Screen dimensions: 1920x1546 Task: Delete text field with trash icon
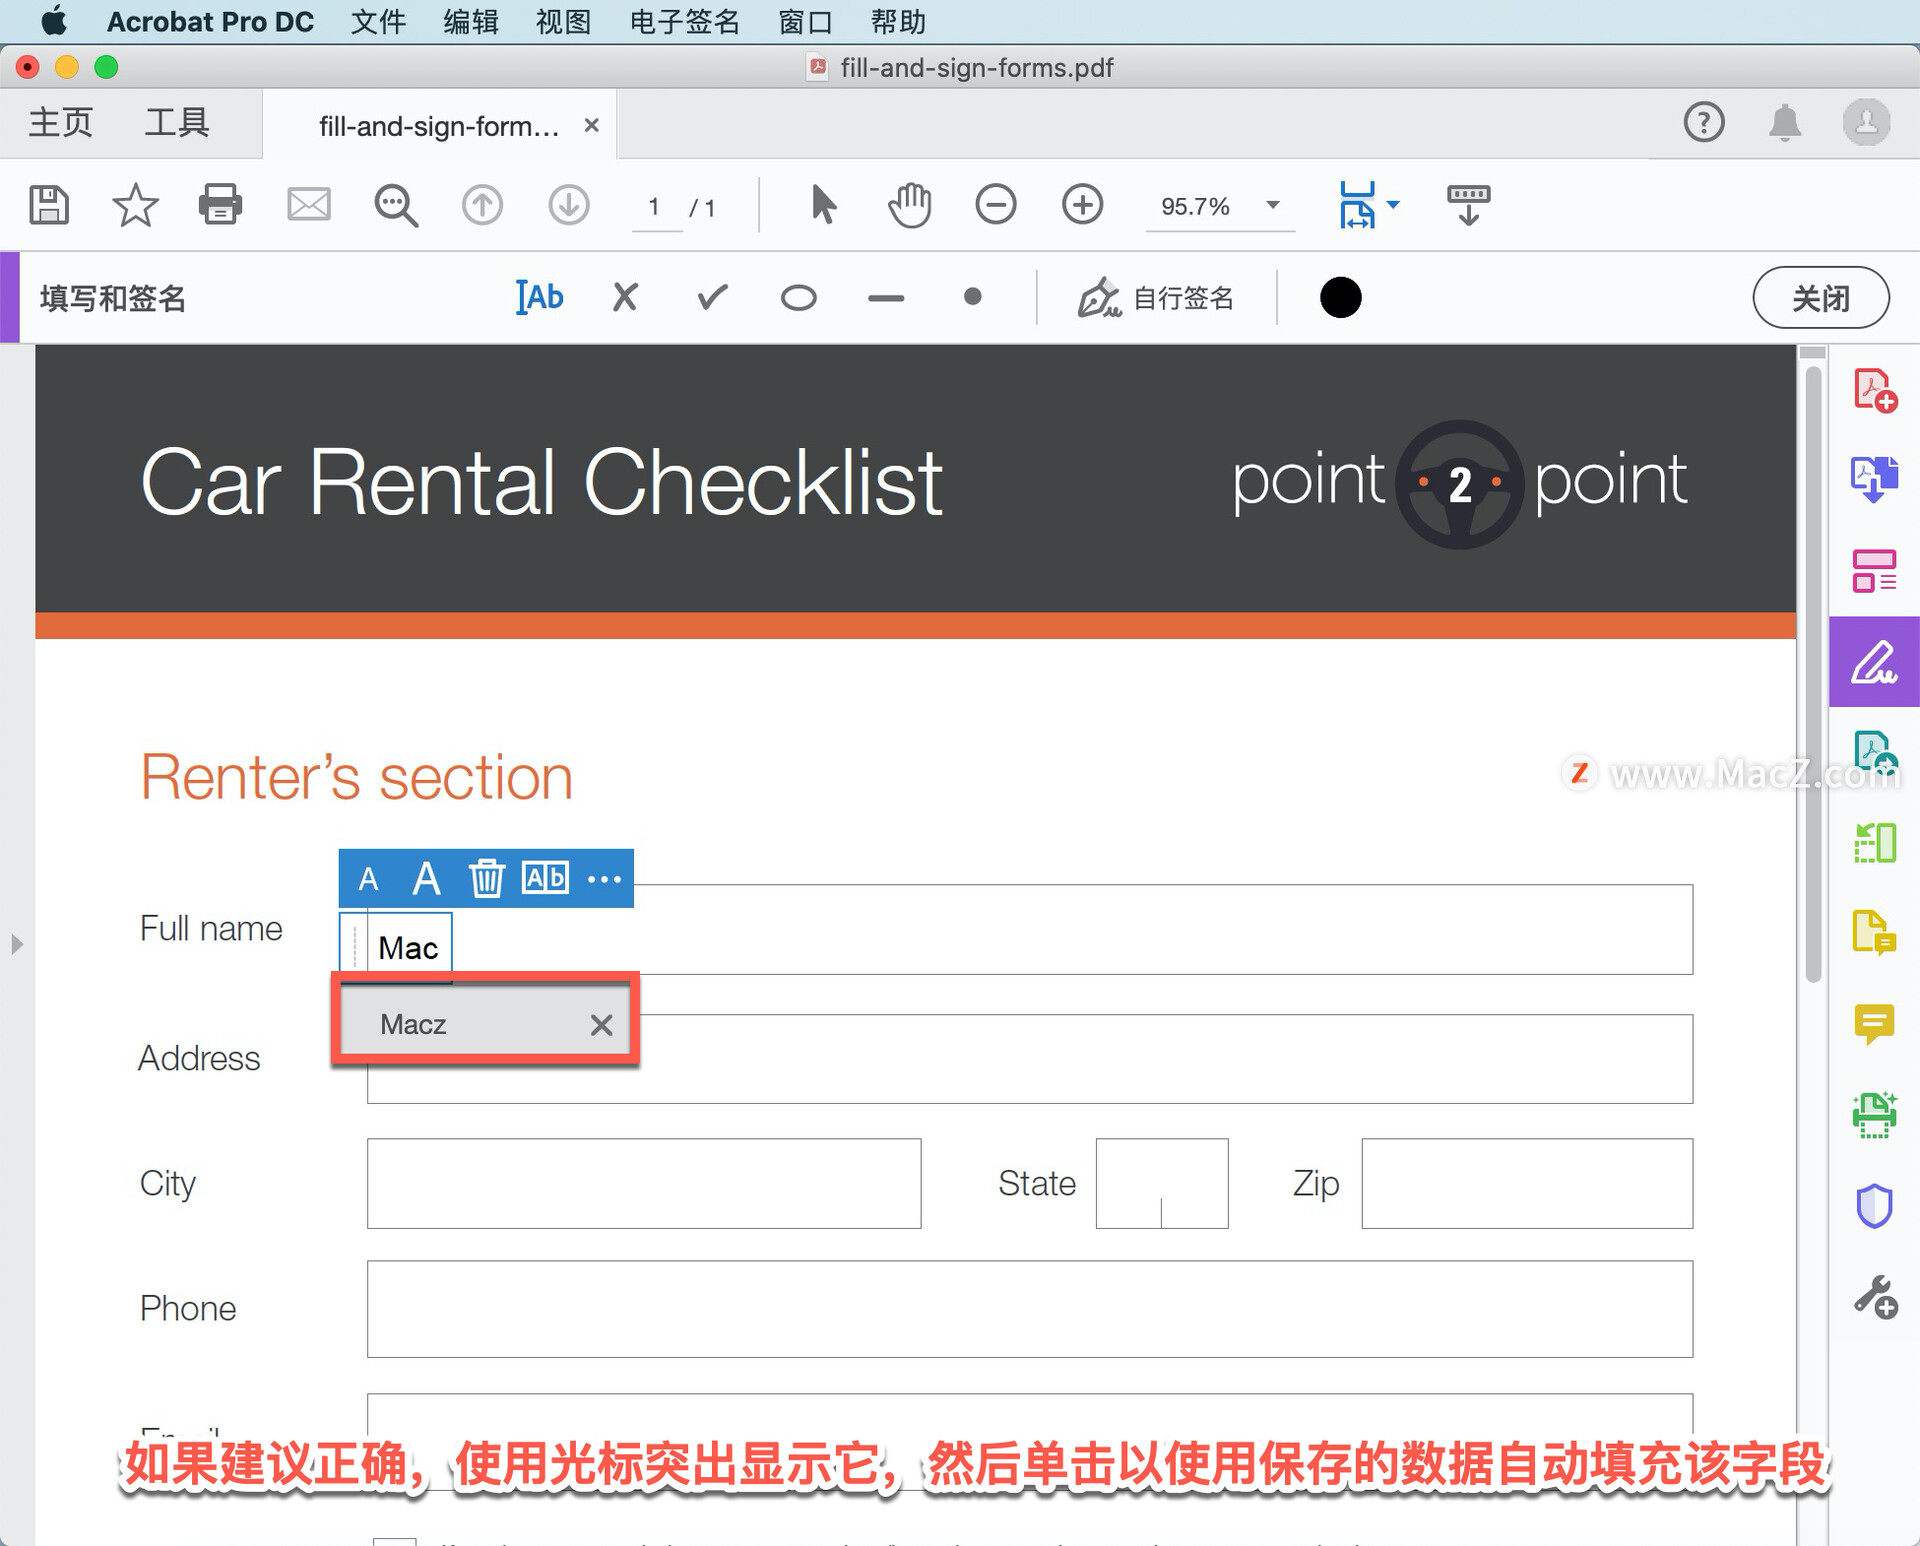pos(487,878)
